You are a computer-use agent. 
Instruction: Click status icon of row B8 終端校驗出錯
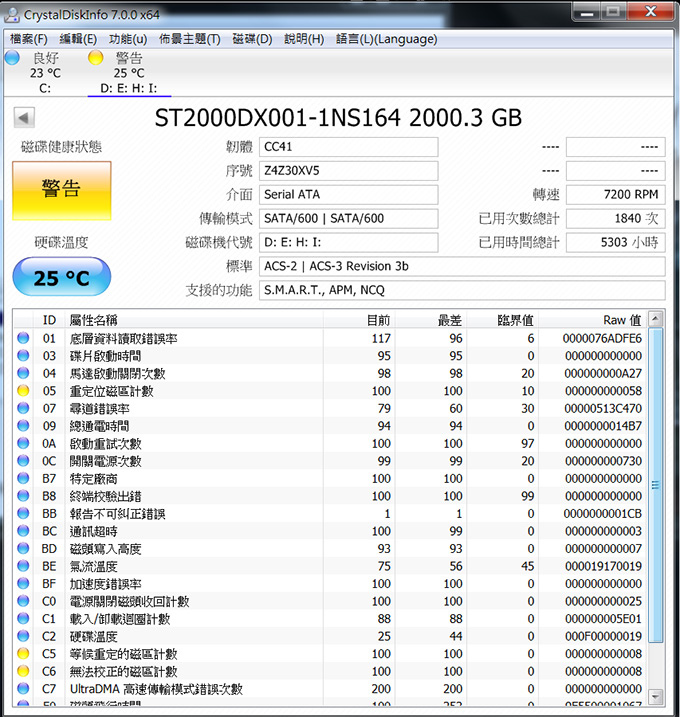pyautogui.click(x=23, y=496)
